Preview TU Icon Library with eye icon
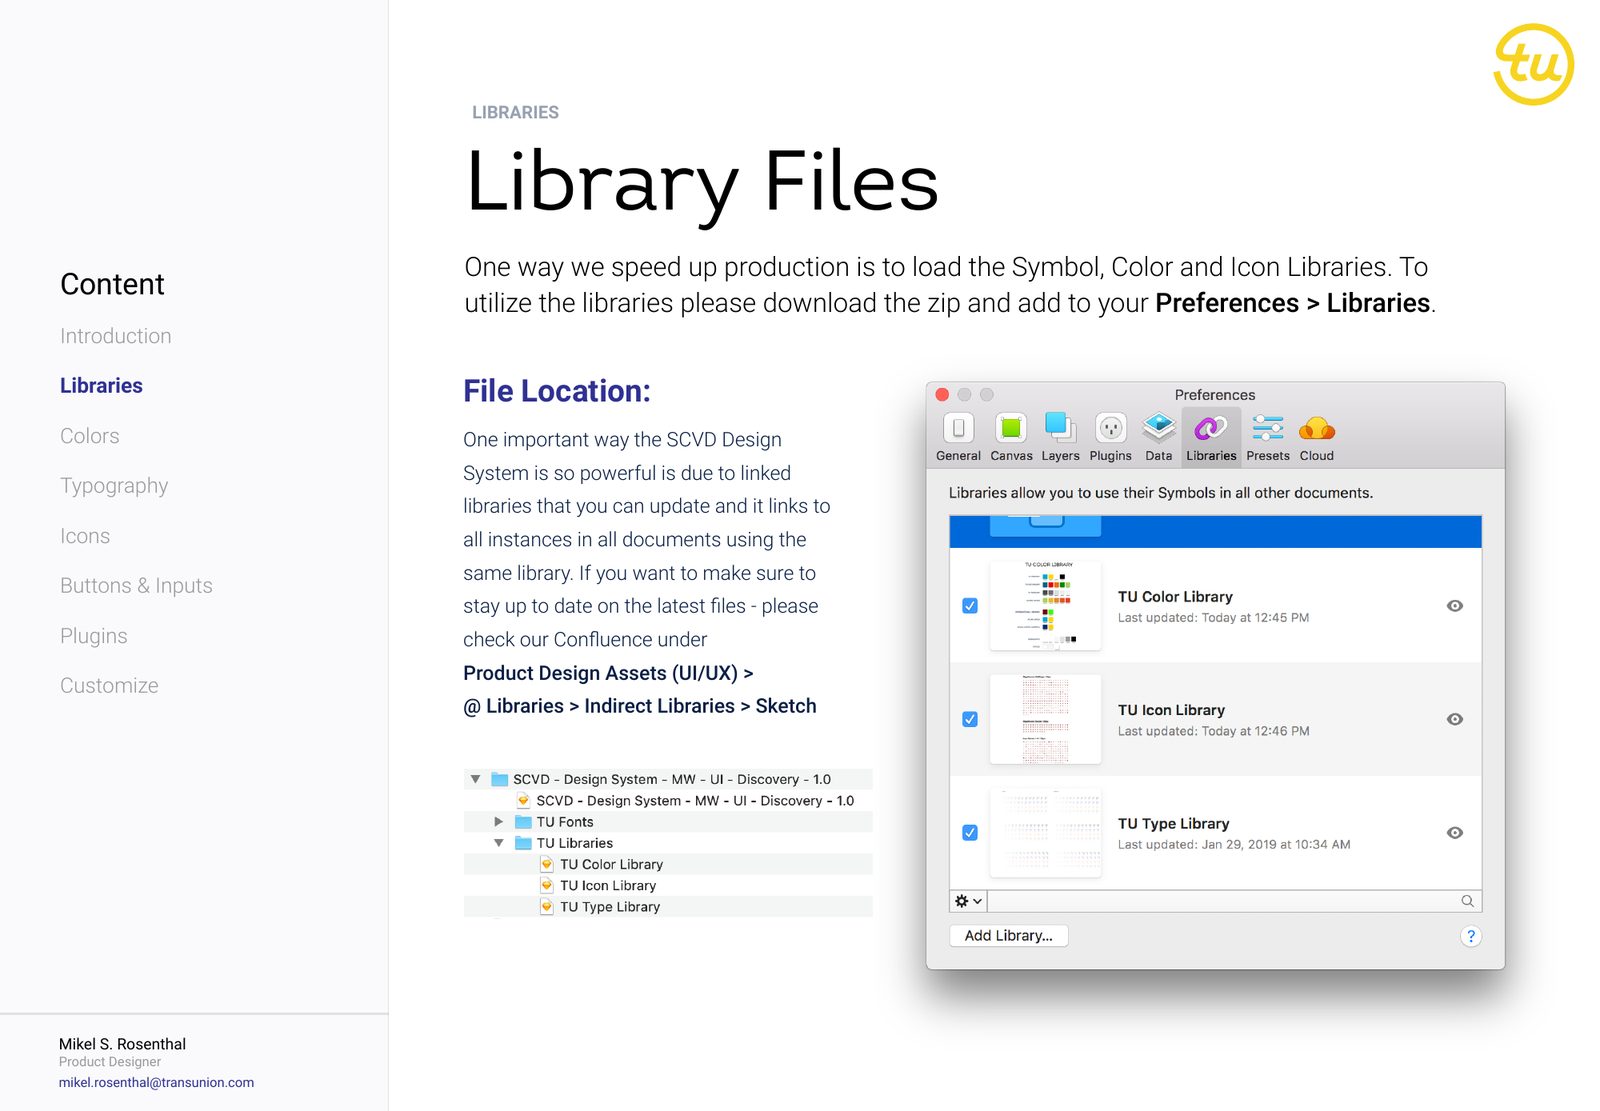1600x1111 pixels. (x=1455, y=719)
